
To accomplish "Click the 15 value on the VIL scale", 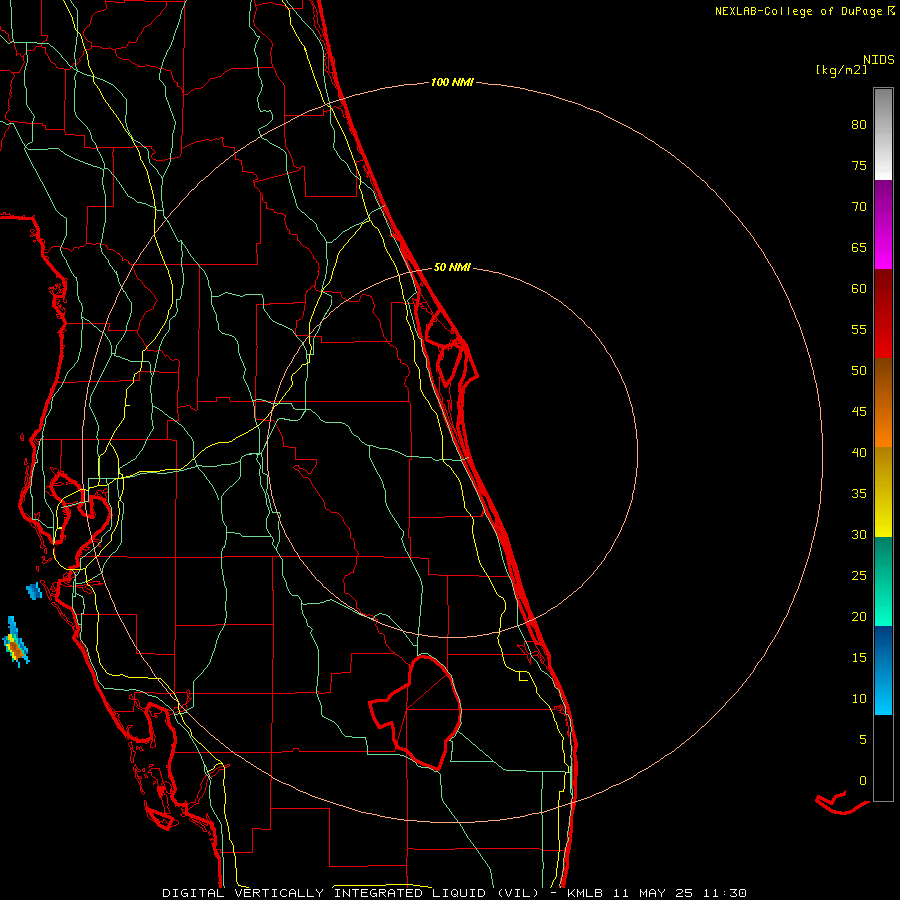I will 859,658.
